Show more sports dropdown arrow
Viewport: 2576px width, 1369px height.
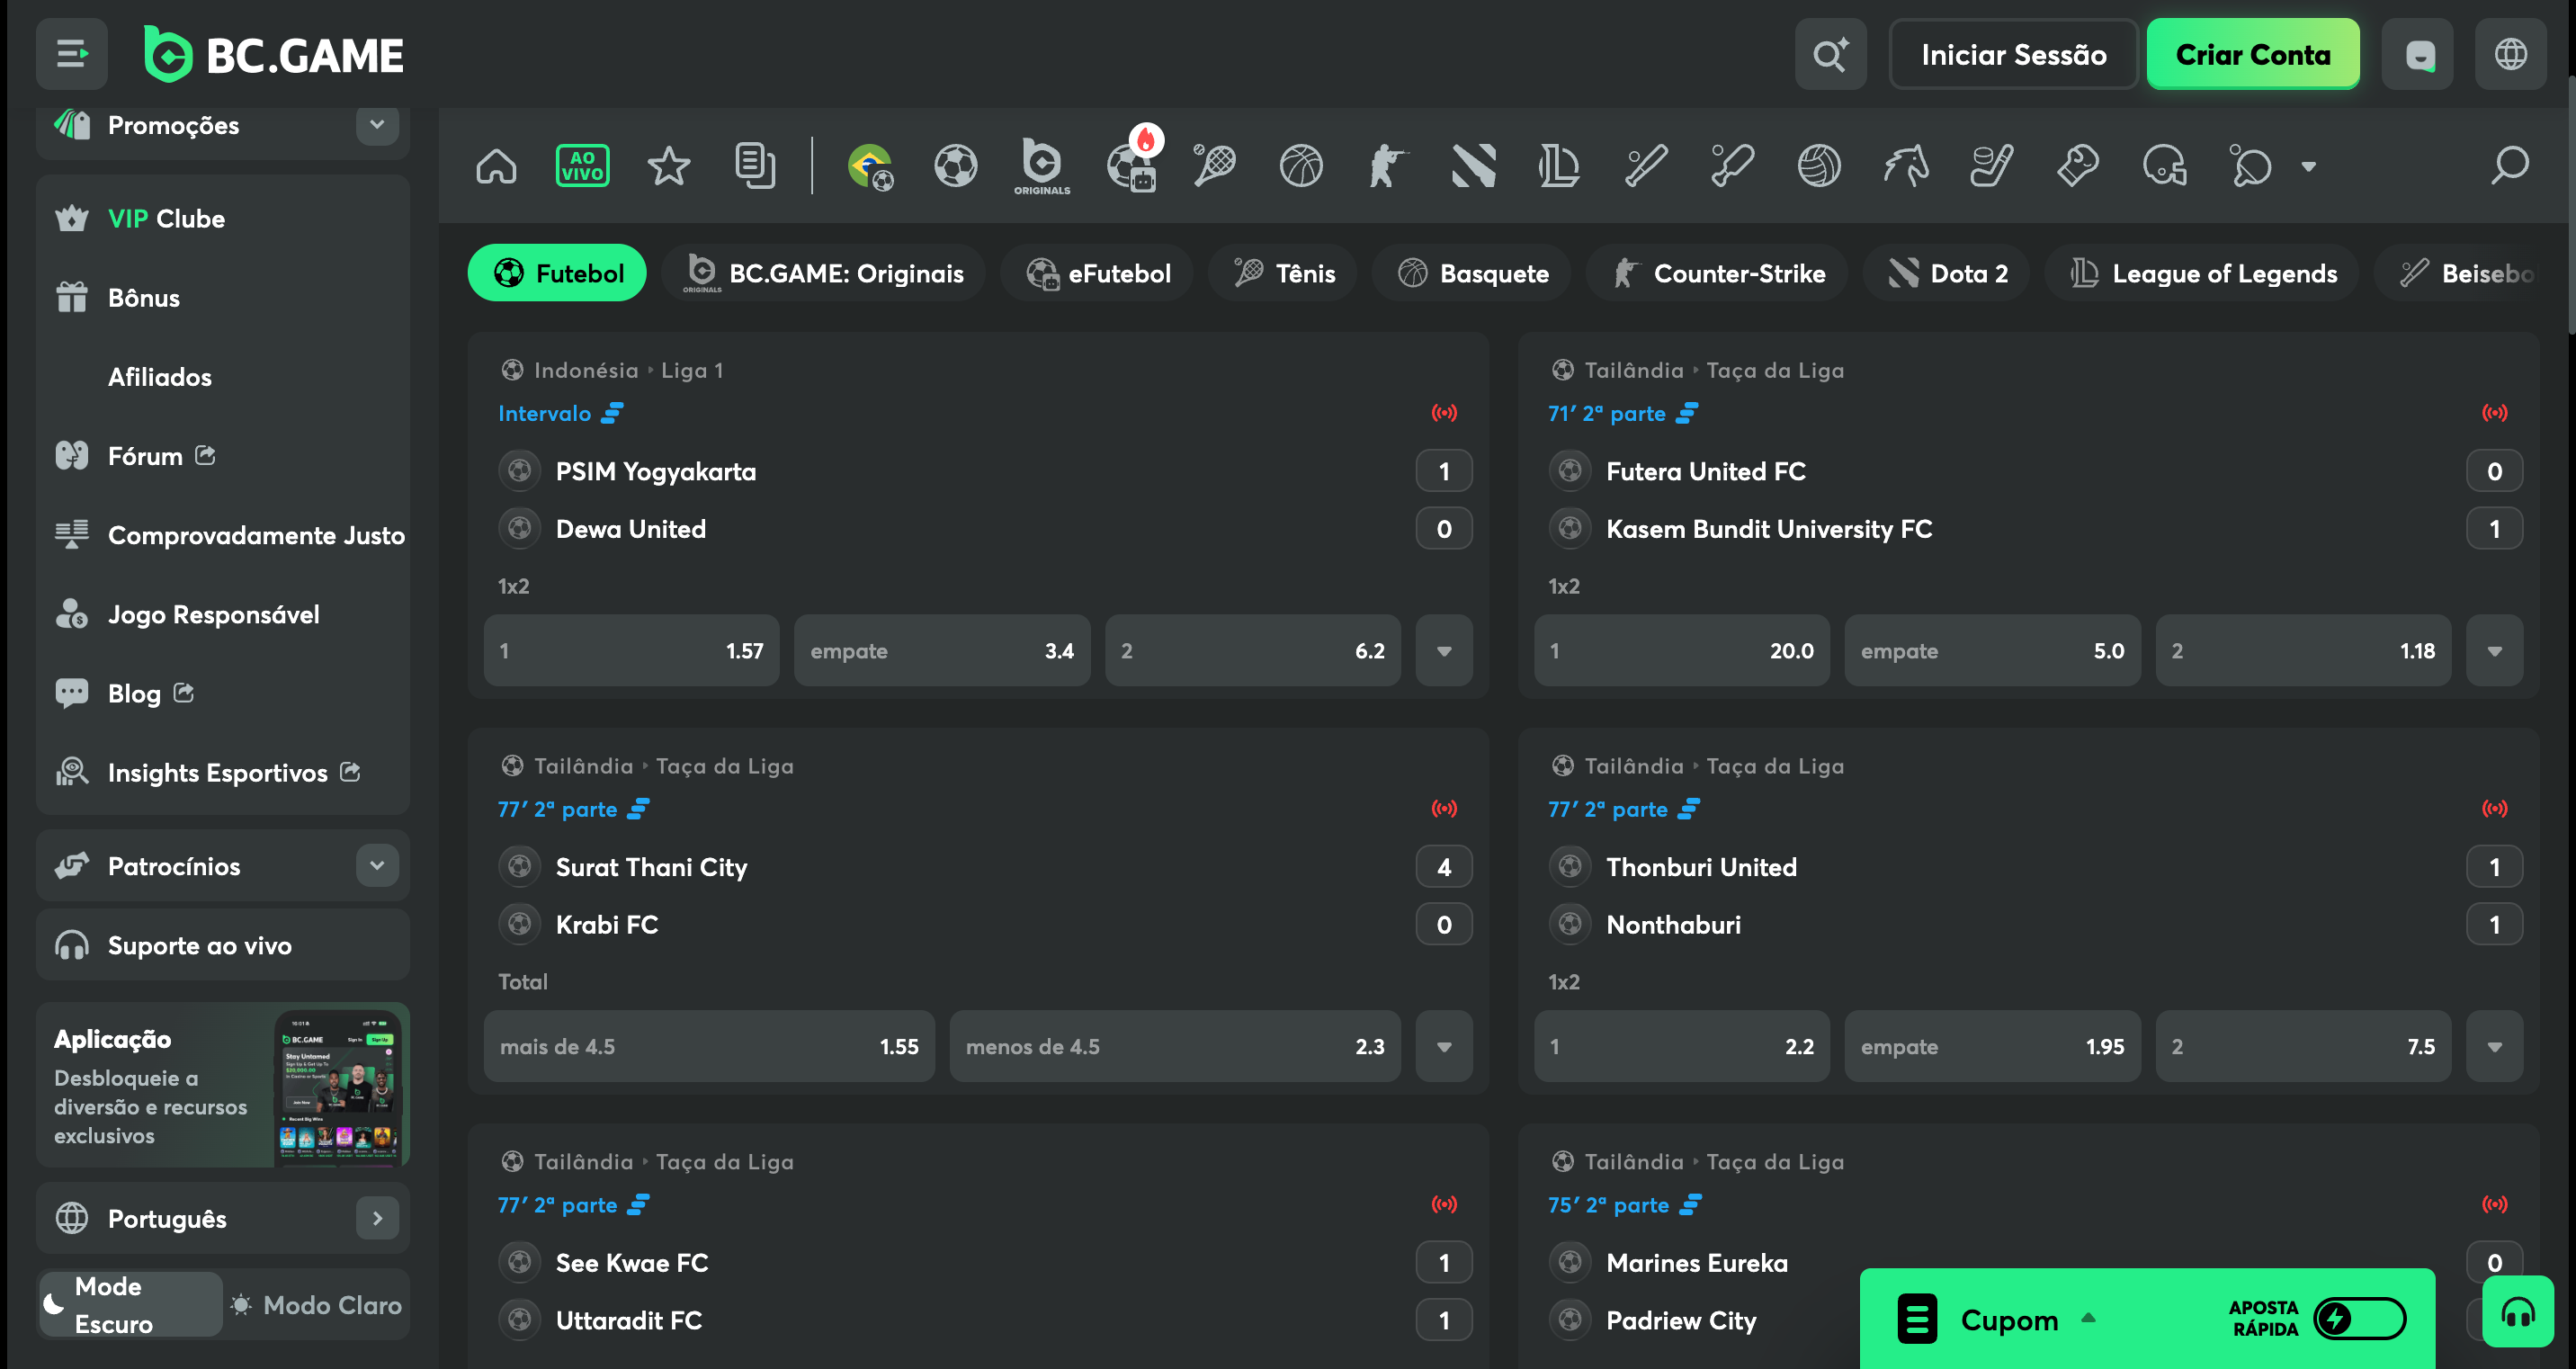[x=2309, y=167]
